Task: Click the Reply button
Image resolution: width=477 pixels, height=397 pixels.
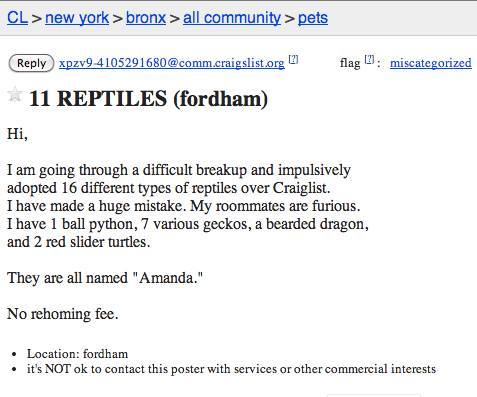Action: coord(31,63)
